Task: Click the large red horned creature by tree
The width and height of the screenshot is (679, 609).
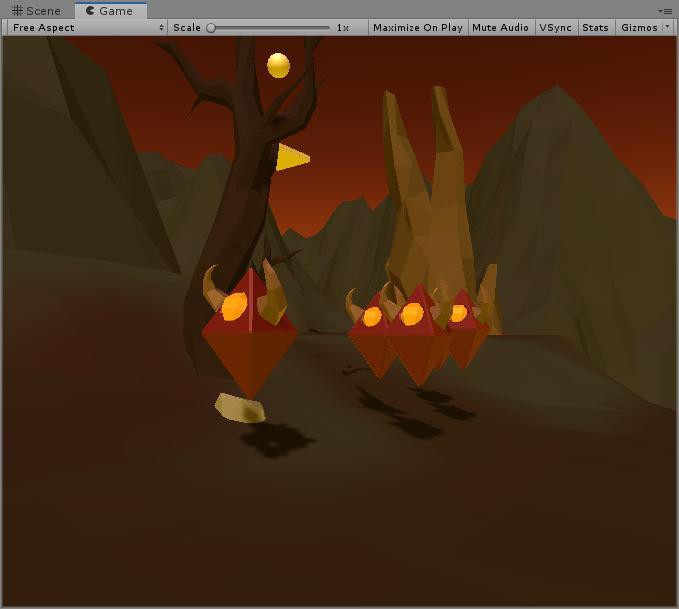Action: click(x=249, y=331)
